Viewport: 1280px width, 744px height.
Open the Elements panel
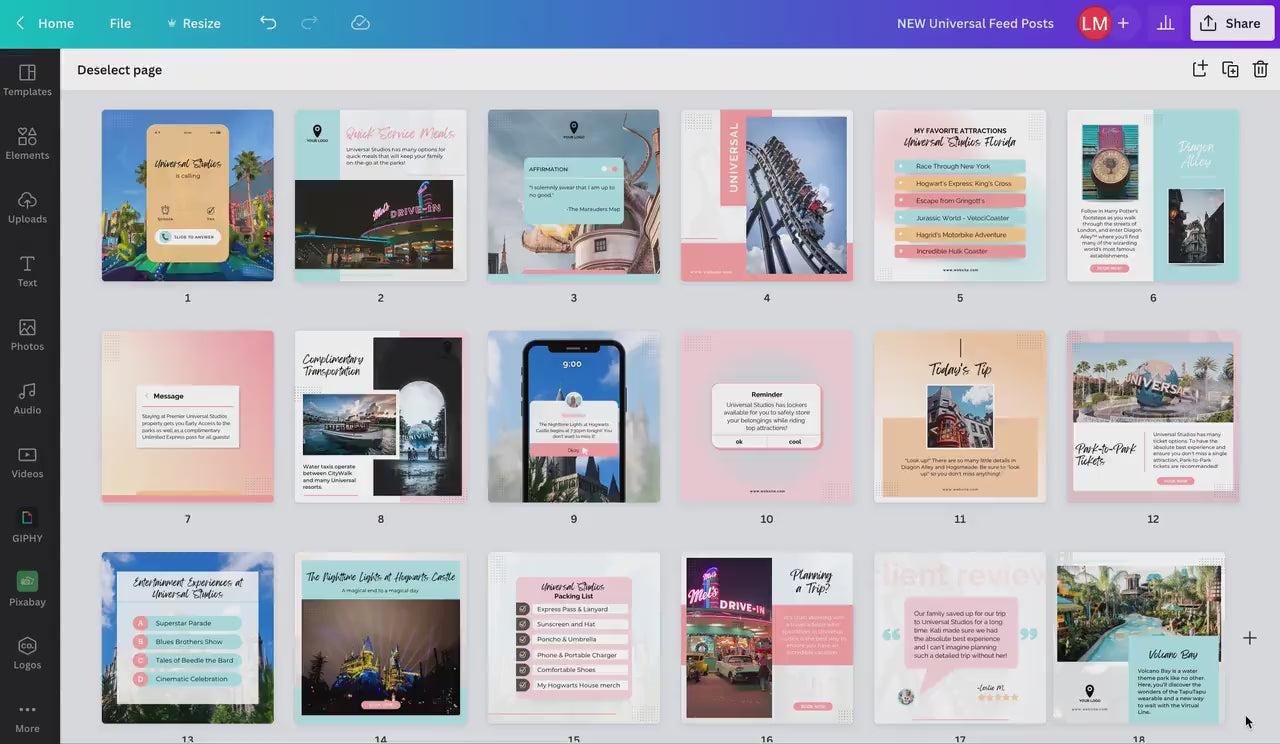pos(27,143)
